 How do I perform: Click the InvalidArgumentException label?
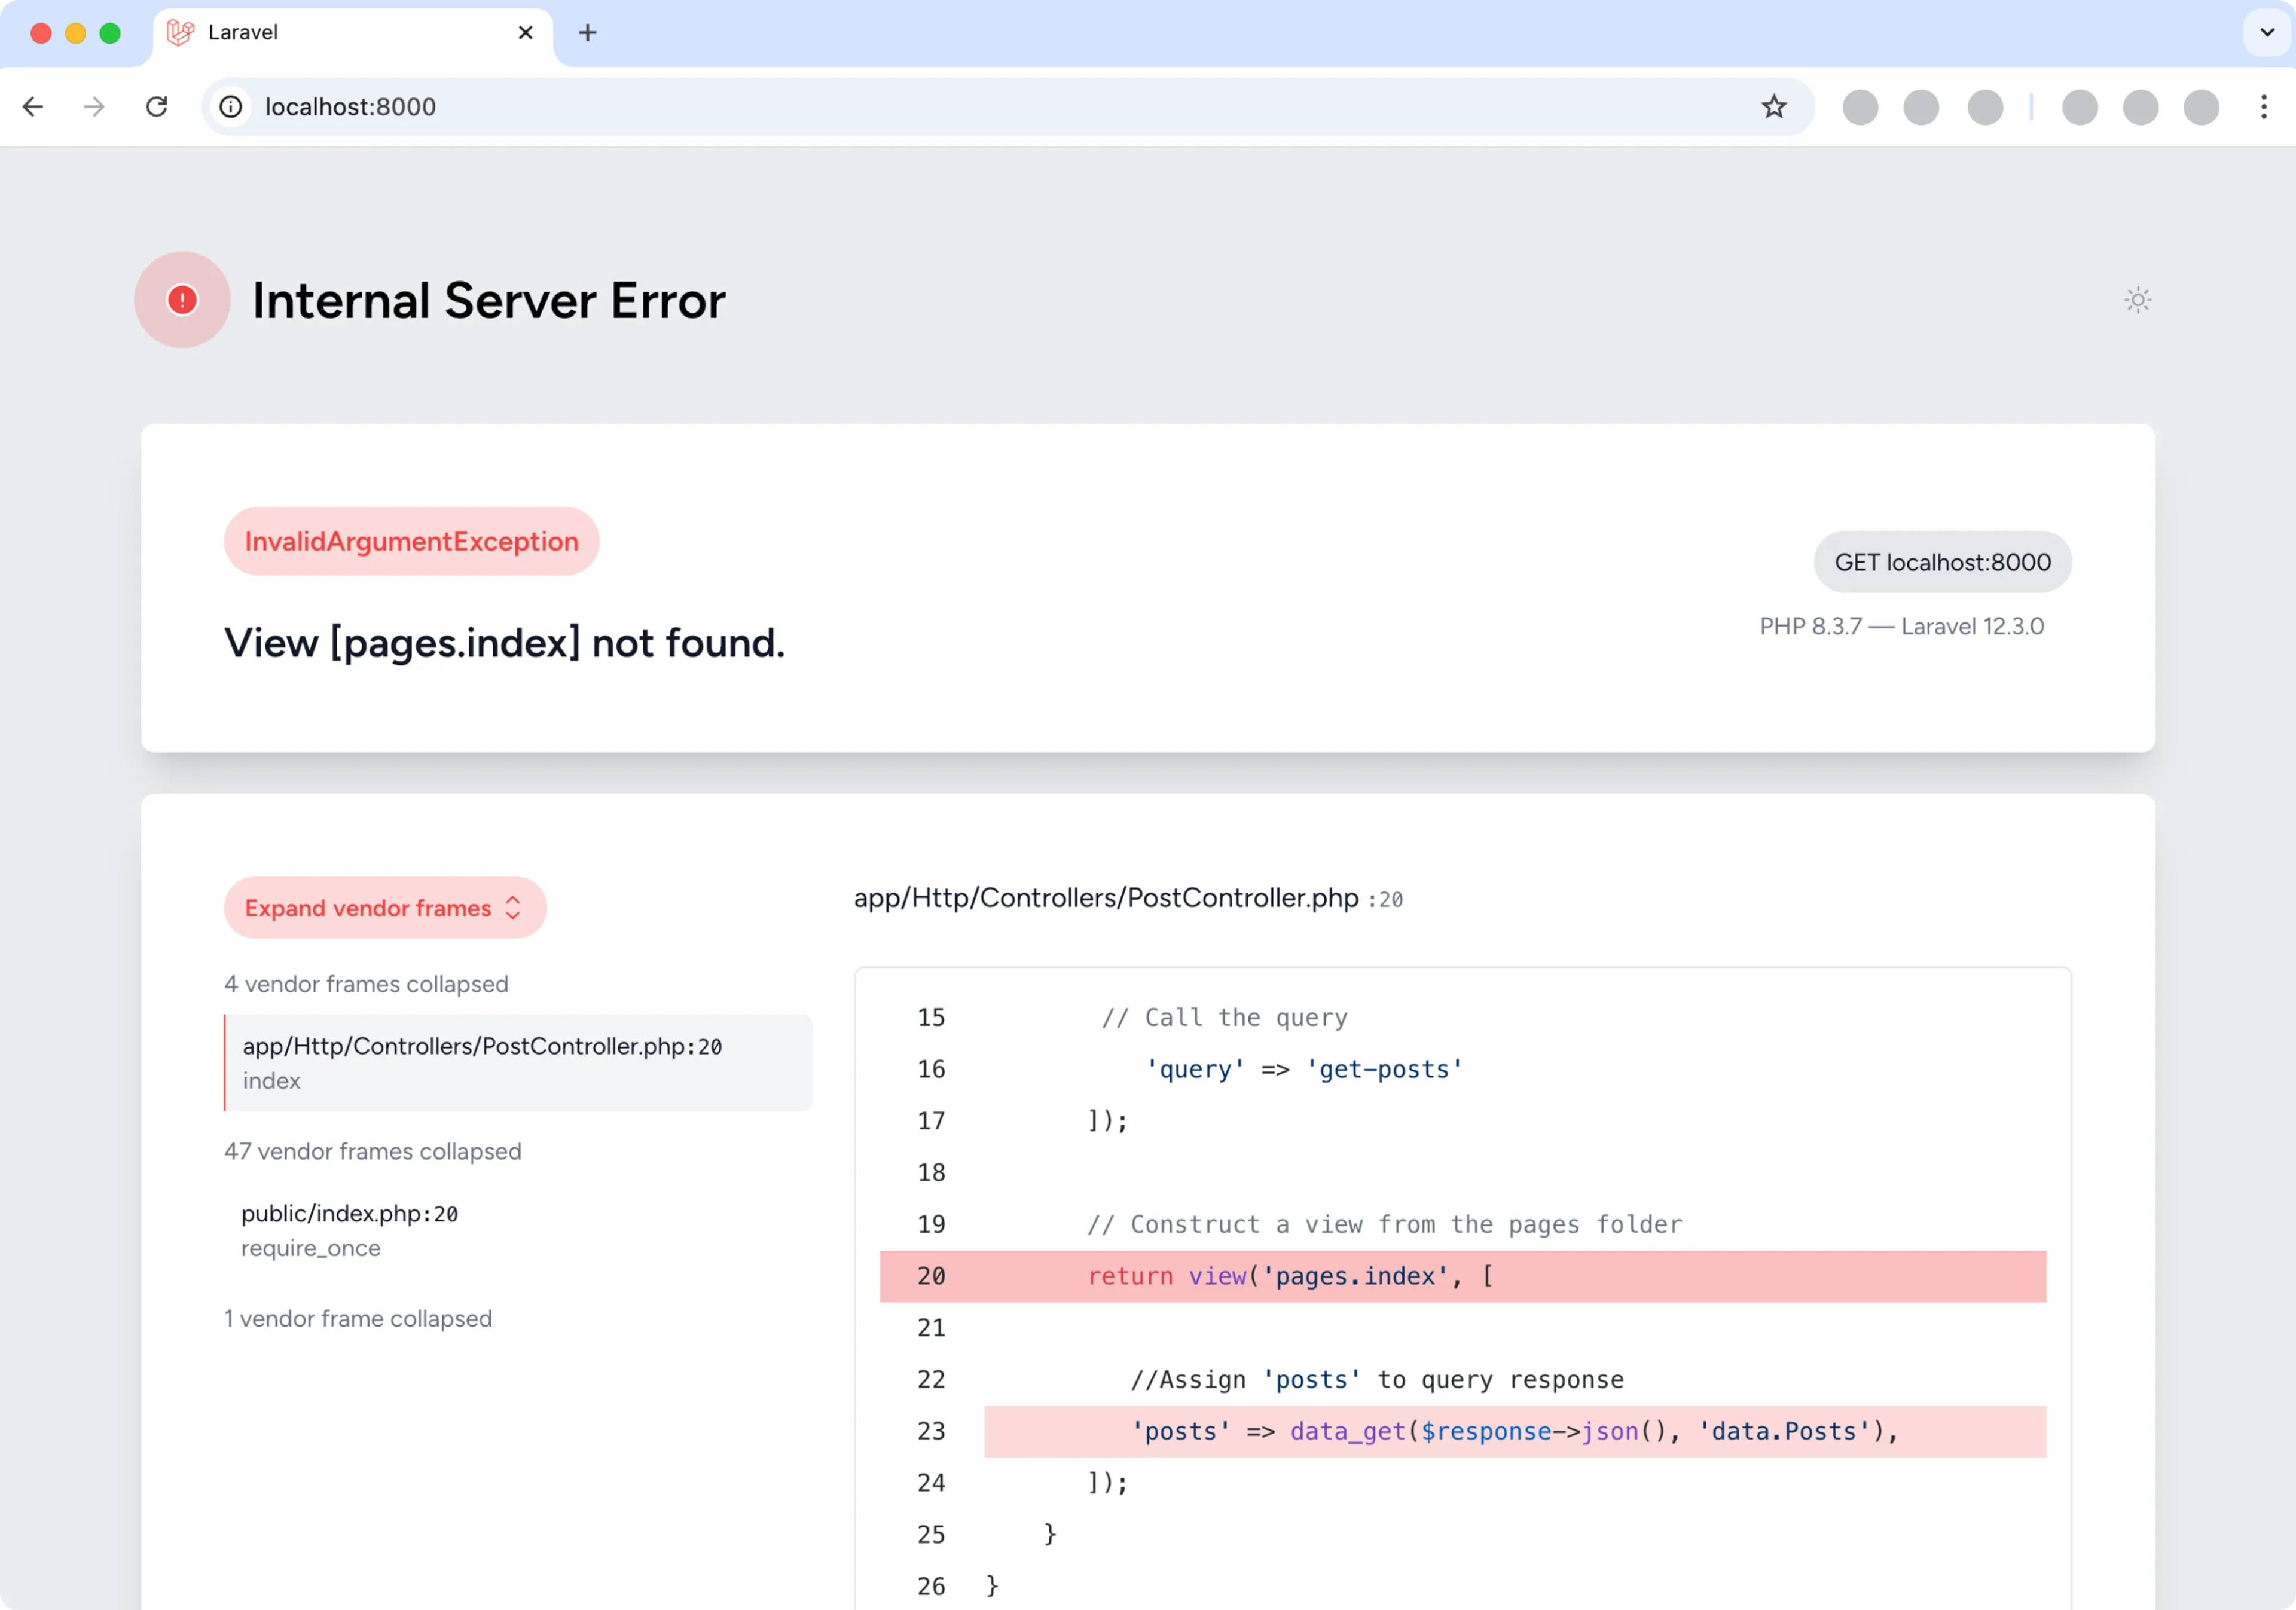click(x=410, y=541)
